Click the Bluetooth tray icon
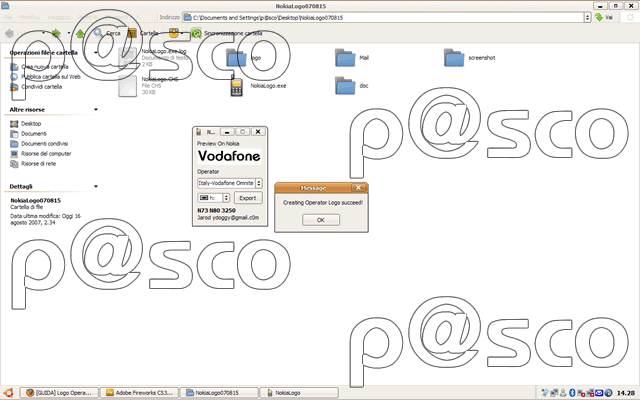Screen dimensions: 640x400 (x=572, y=393)
